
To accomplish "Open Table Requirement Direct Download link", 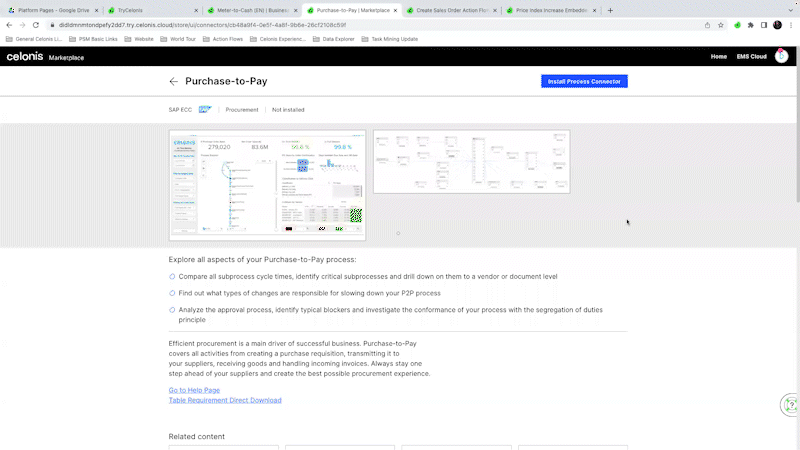I will pos(225,401).
